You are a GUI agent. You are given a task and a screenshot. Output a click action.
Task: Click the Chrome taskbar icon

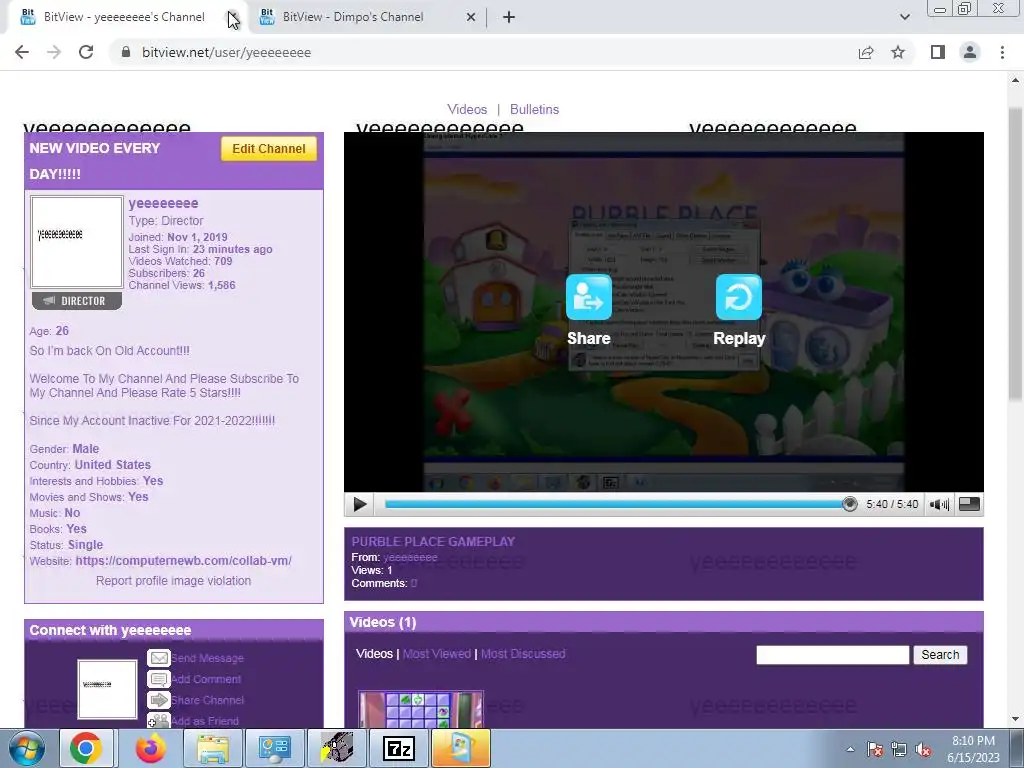(86, 748)
